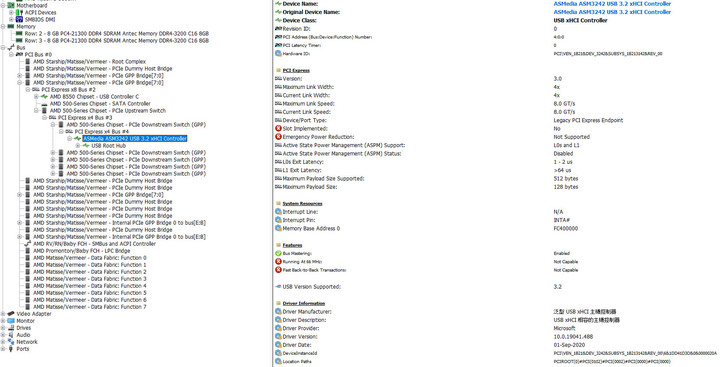
Task: Click the Ports icon in tree
Action: pos(11,349)
